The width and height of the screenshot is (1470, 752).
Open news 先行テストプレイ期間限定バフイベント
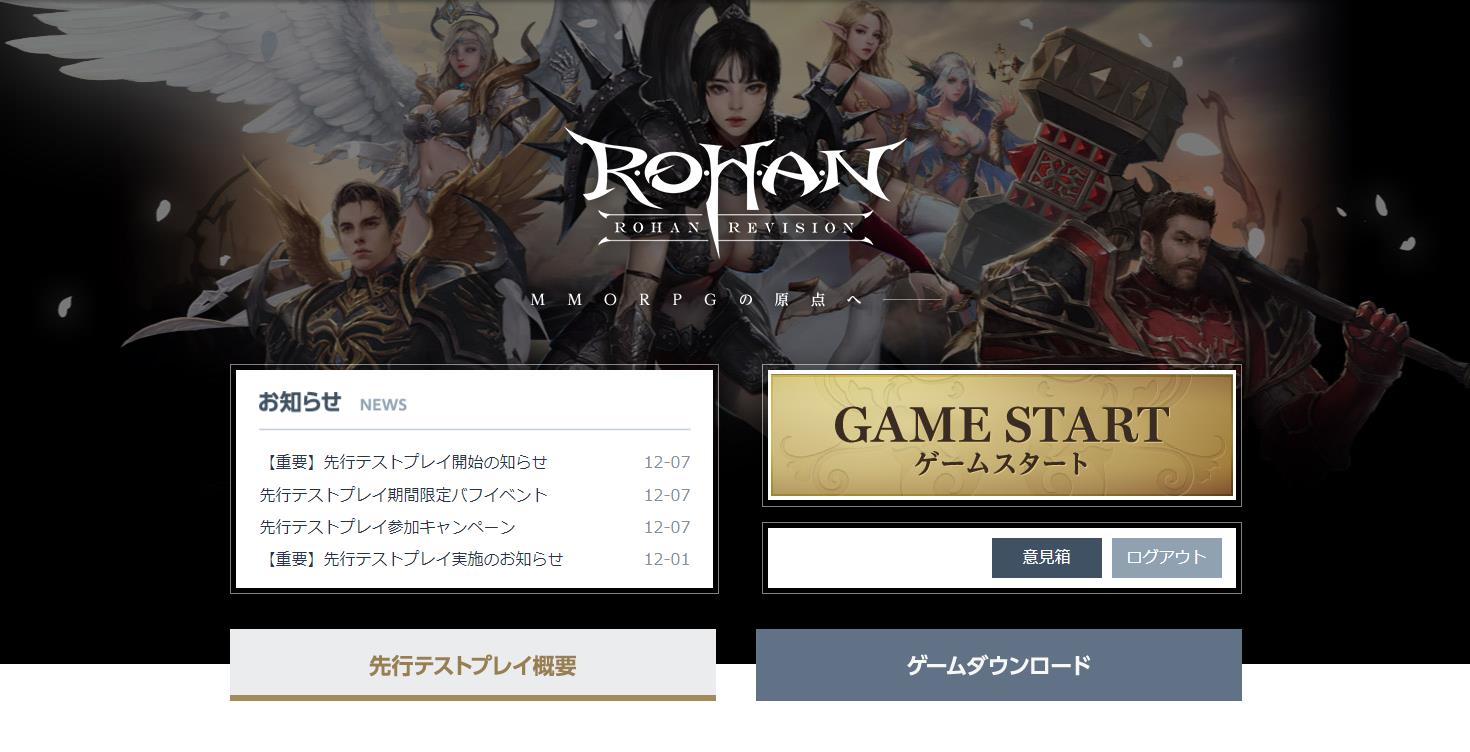click(404, 495)
